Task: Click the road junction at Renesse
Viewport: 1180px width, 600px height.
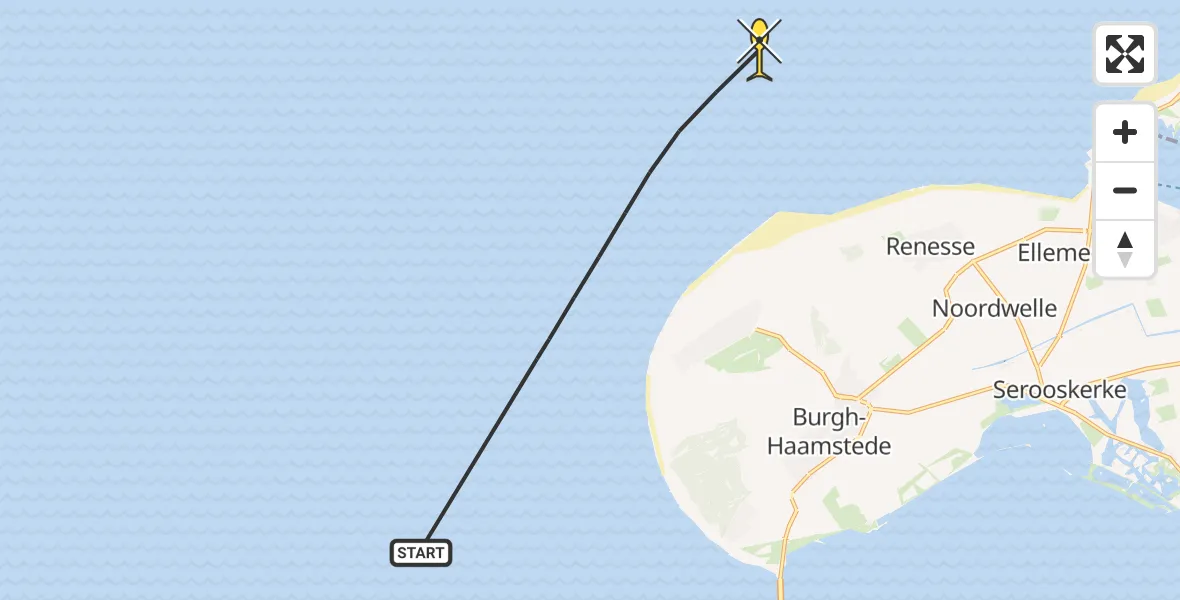Action: (x=973, y=263)
